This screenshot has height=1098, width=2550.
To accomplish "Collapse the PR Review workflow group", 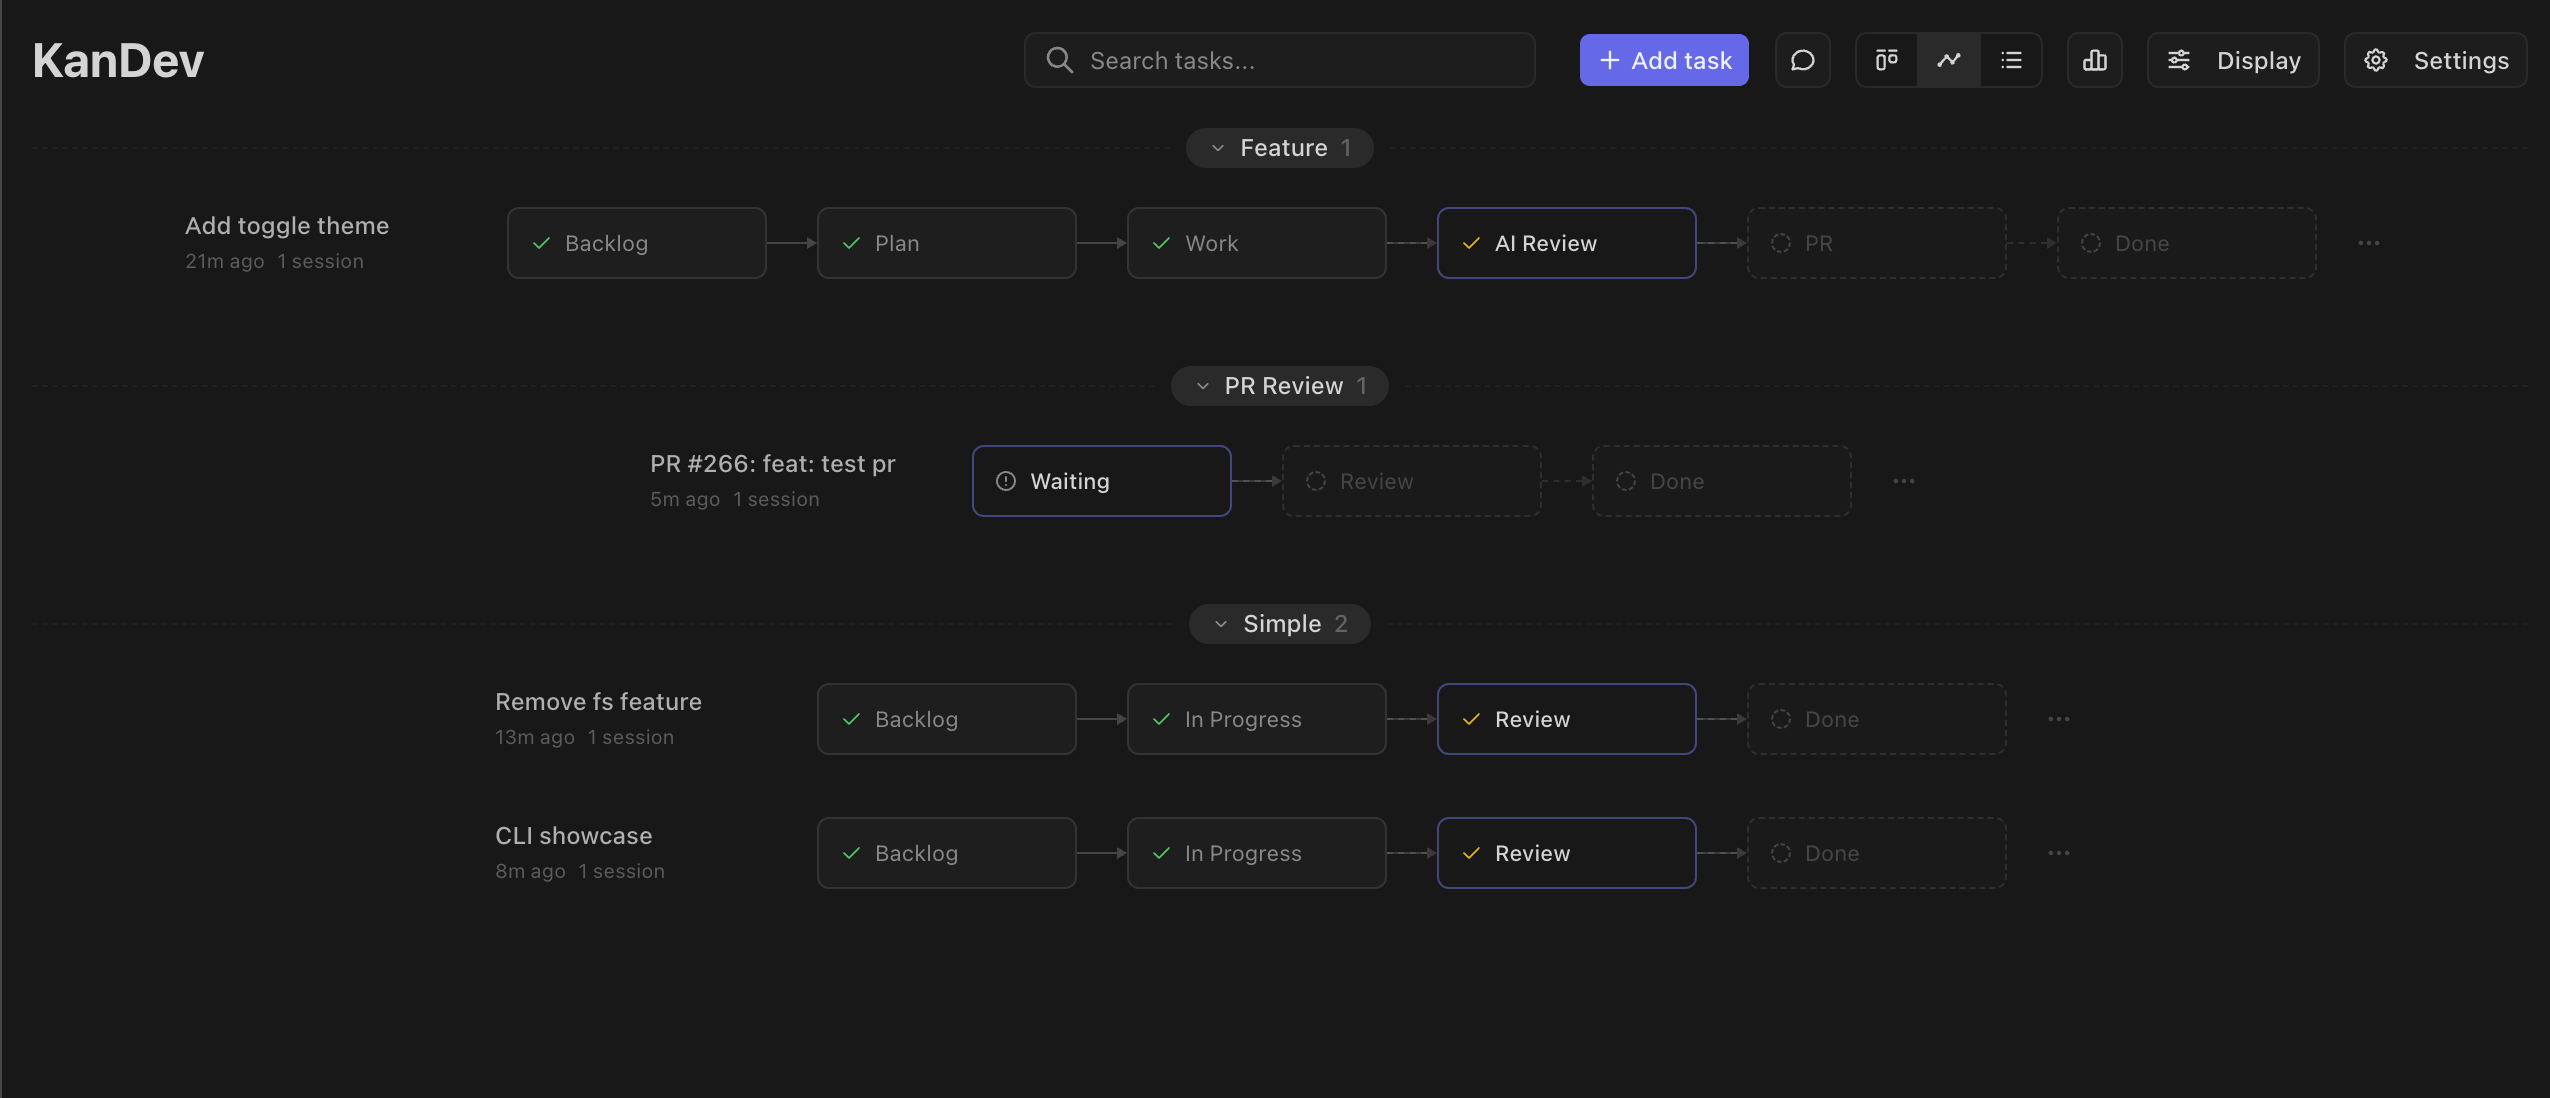I will [1280, 386].
